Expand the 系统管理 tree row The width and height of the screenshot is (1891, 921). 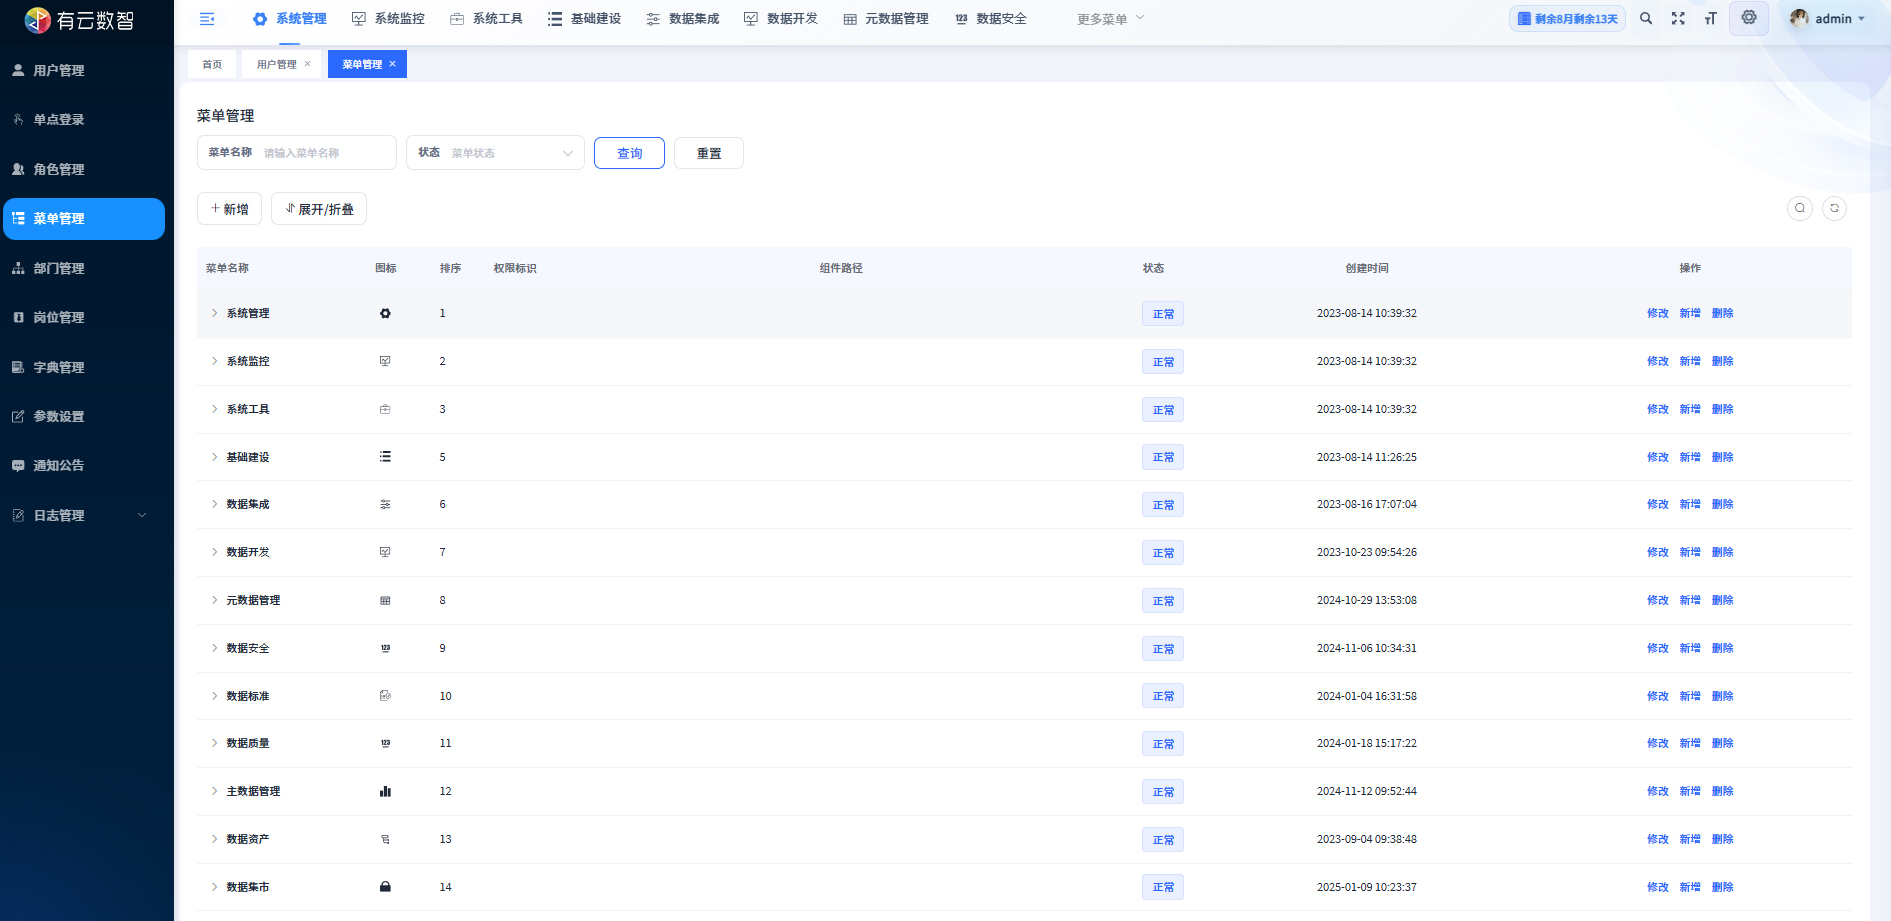tap(214, 313)
